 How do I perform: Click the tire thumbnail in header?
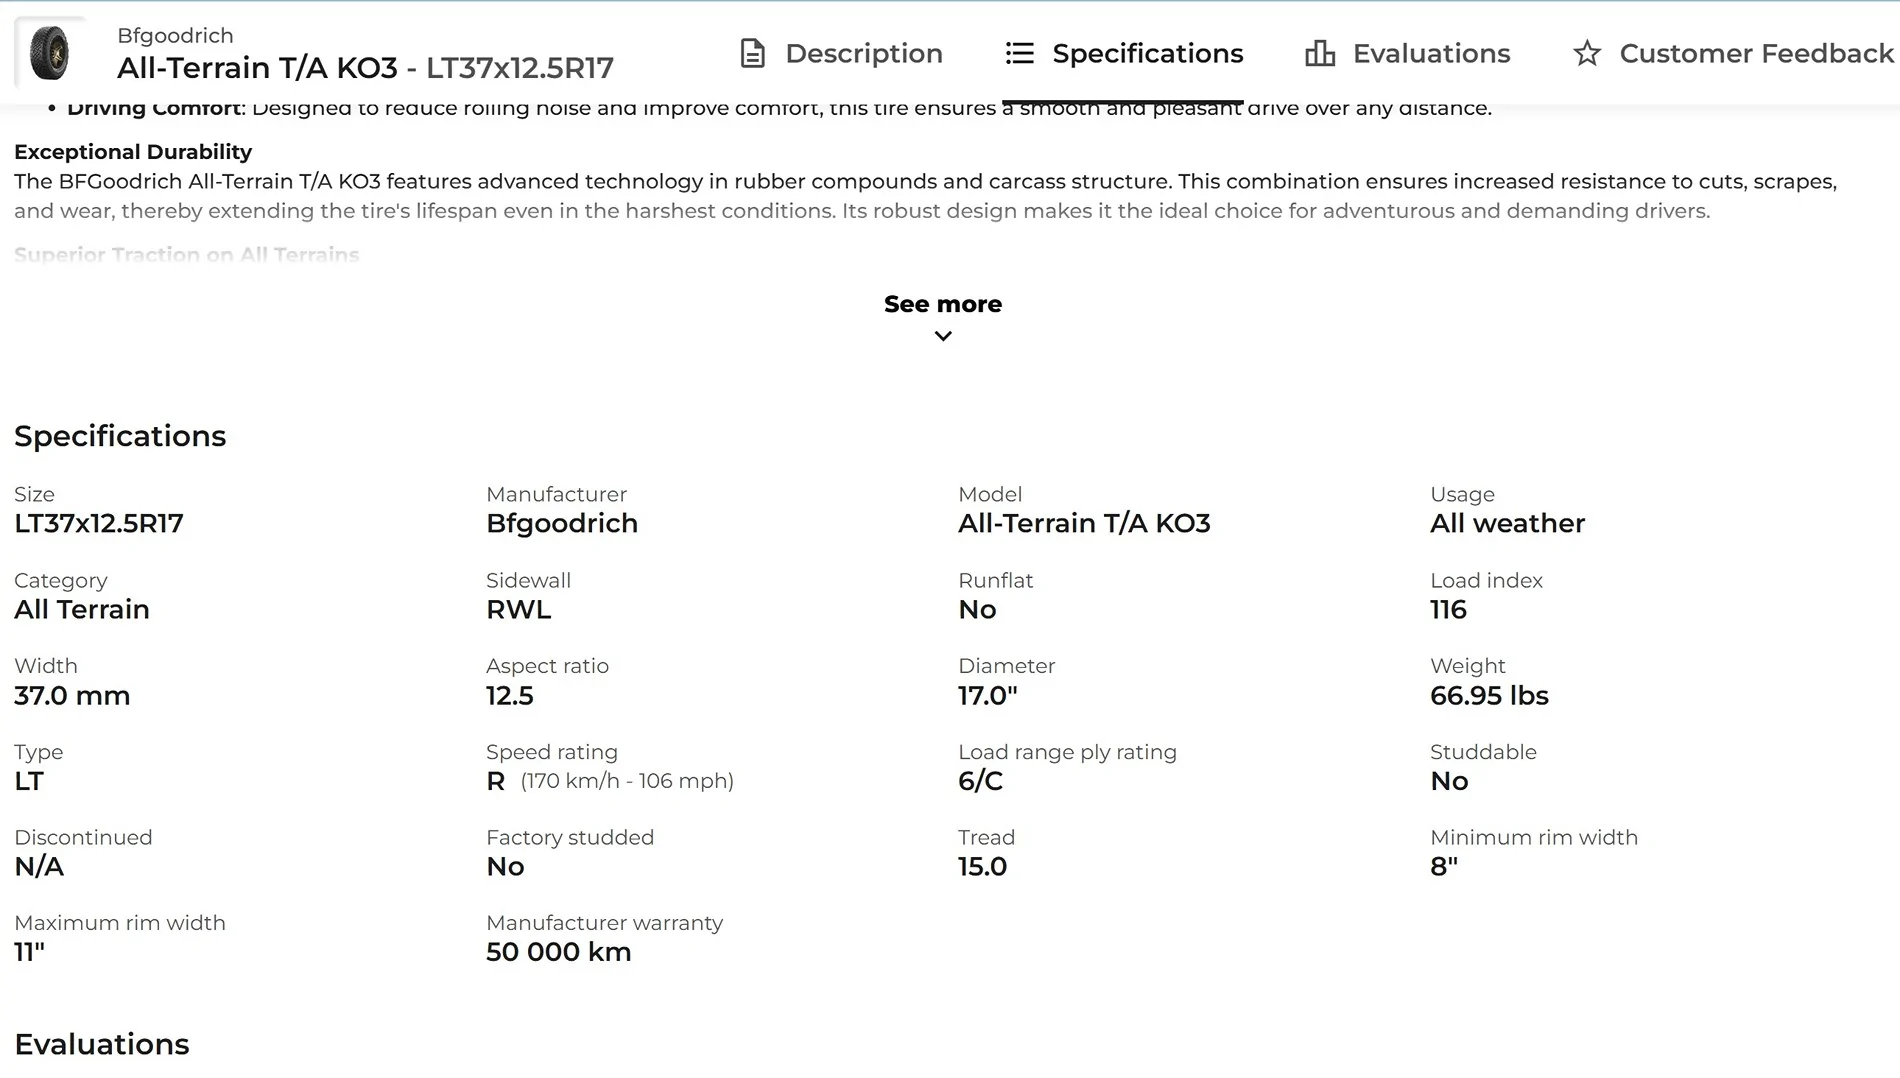(x=50, y=53)
